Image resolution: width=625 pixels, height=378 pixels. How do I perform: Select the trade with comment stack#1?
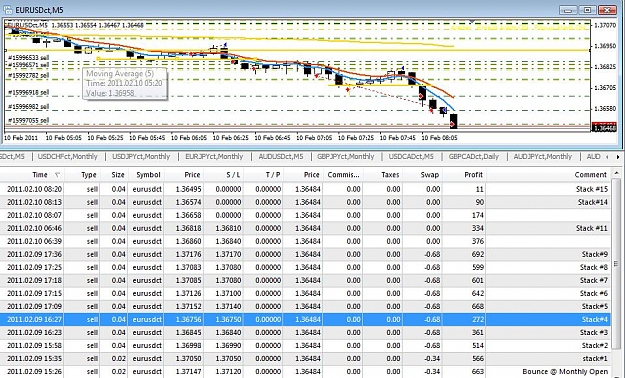[x=305, y=358]
